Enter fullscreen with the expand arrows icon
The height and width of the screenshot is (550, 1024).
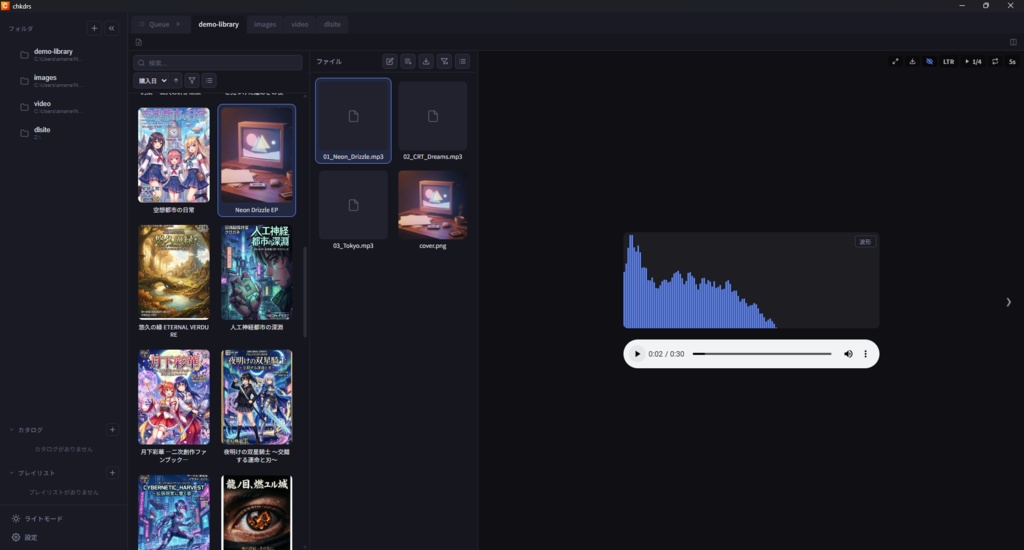(895, 61)
